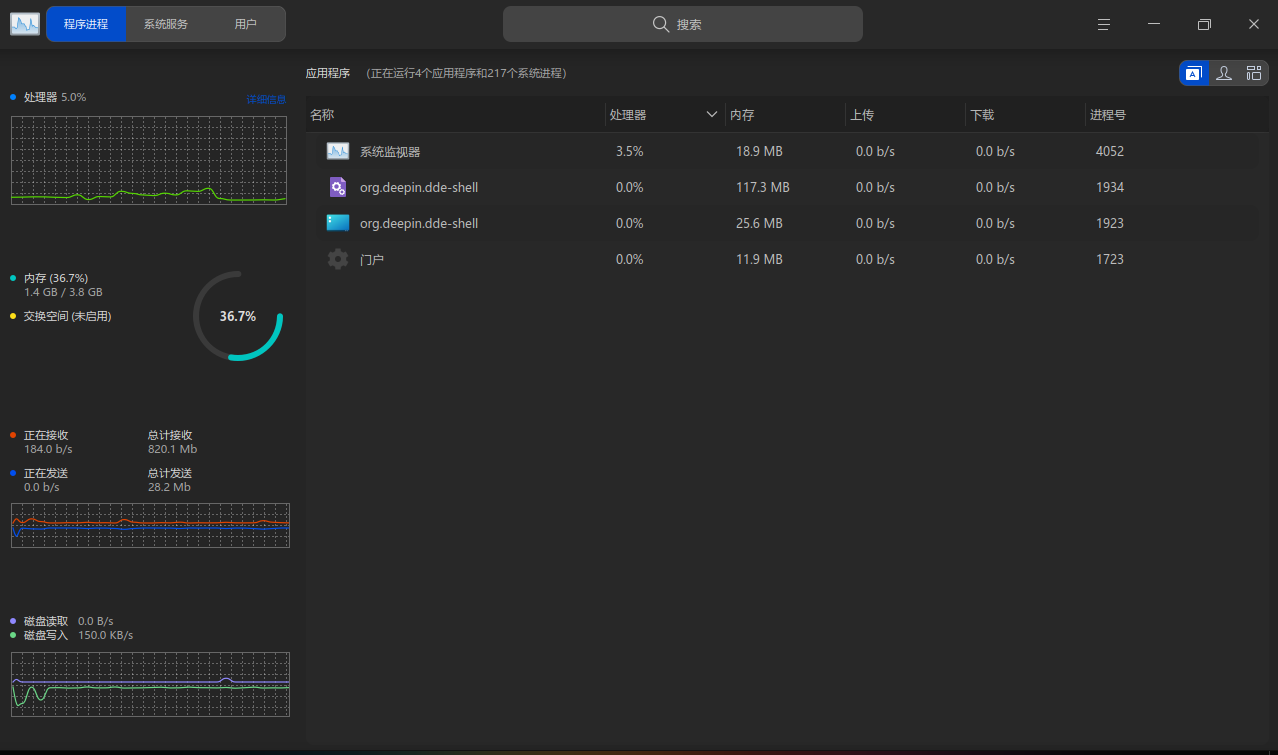This screenshot has width=1278, height=755.
Task: Click the 系统监视器 process icon
Action: 338,151
